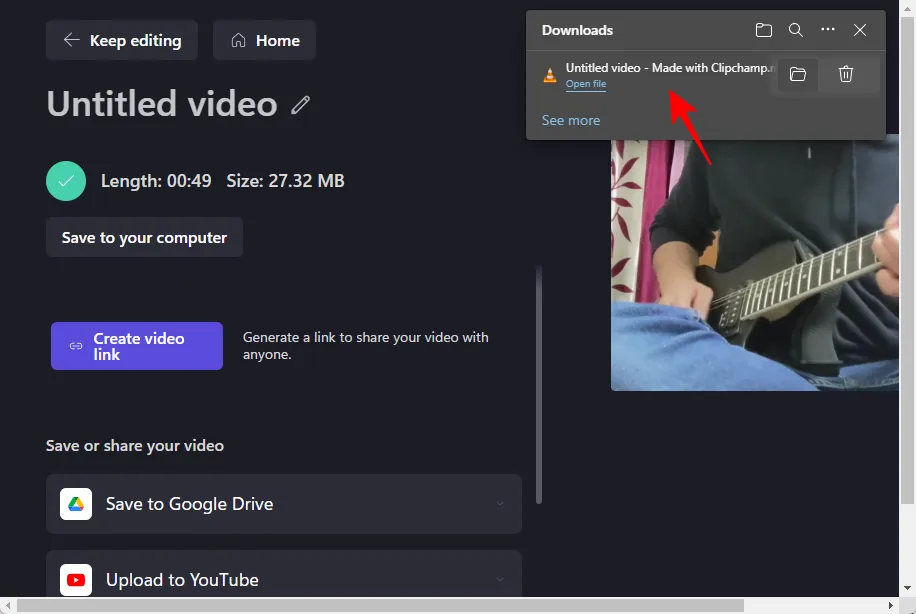Click Create video link button
This screenshot has width=916, height=614.
tap(137, 346)
